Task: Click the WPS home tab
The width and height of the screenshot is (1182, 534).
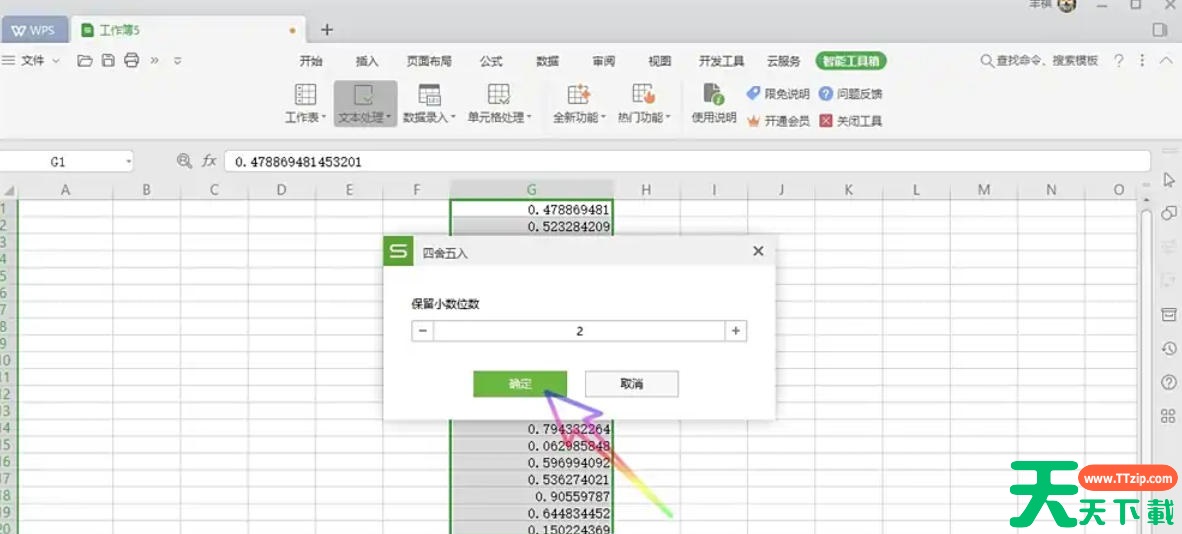Action: tap(35, 30)
